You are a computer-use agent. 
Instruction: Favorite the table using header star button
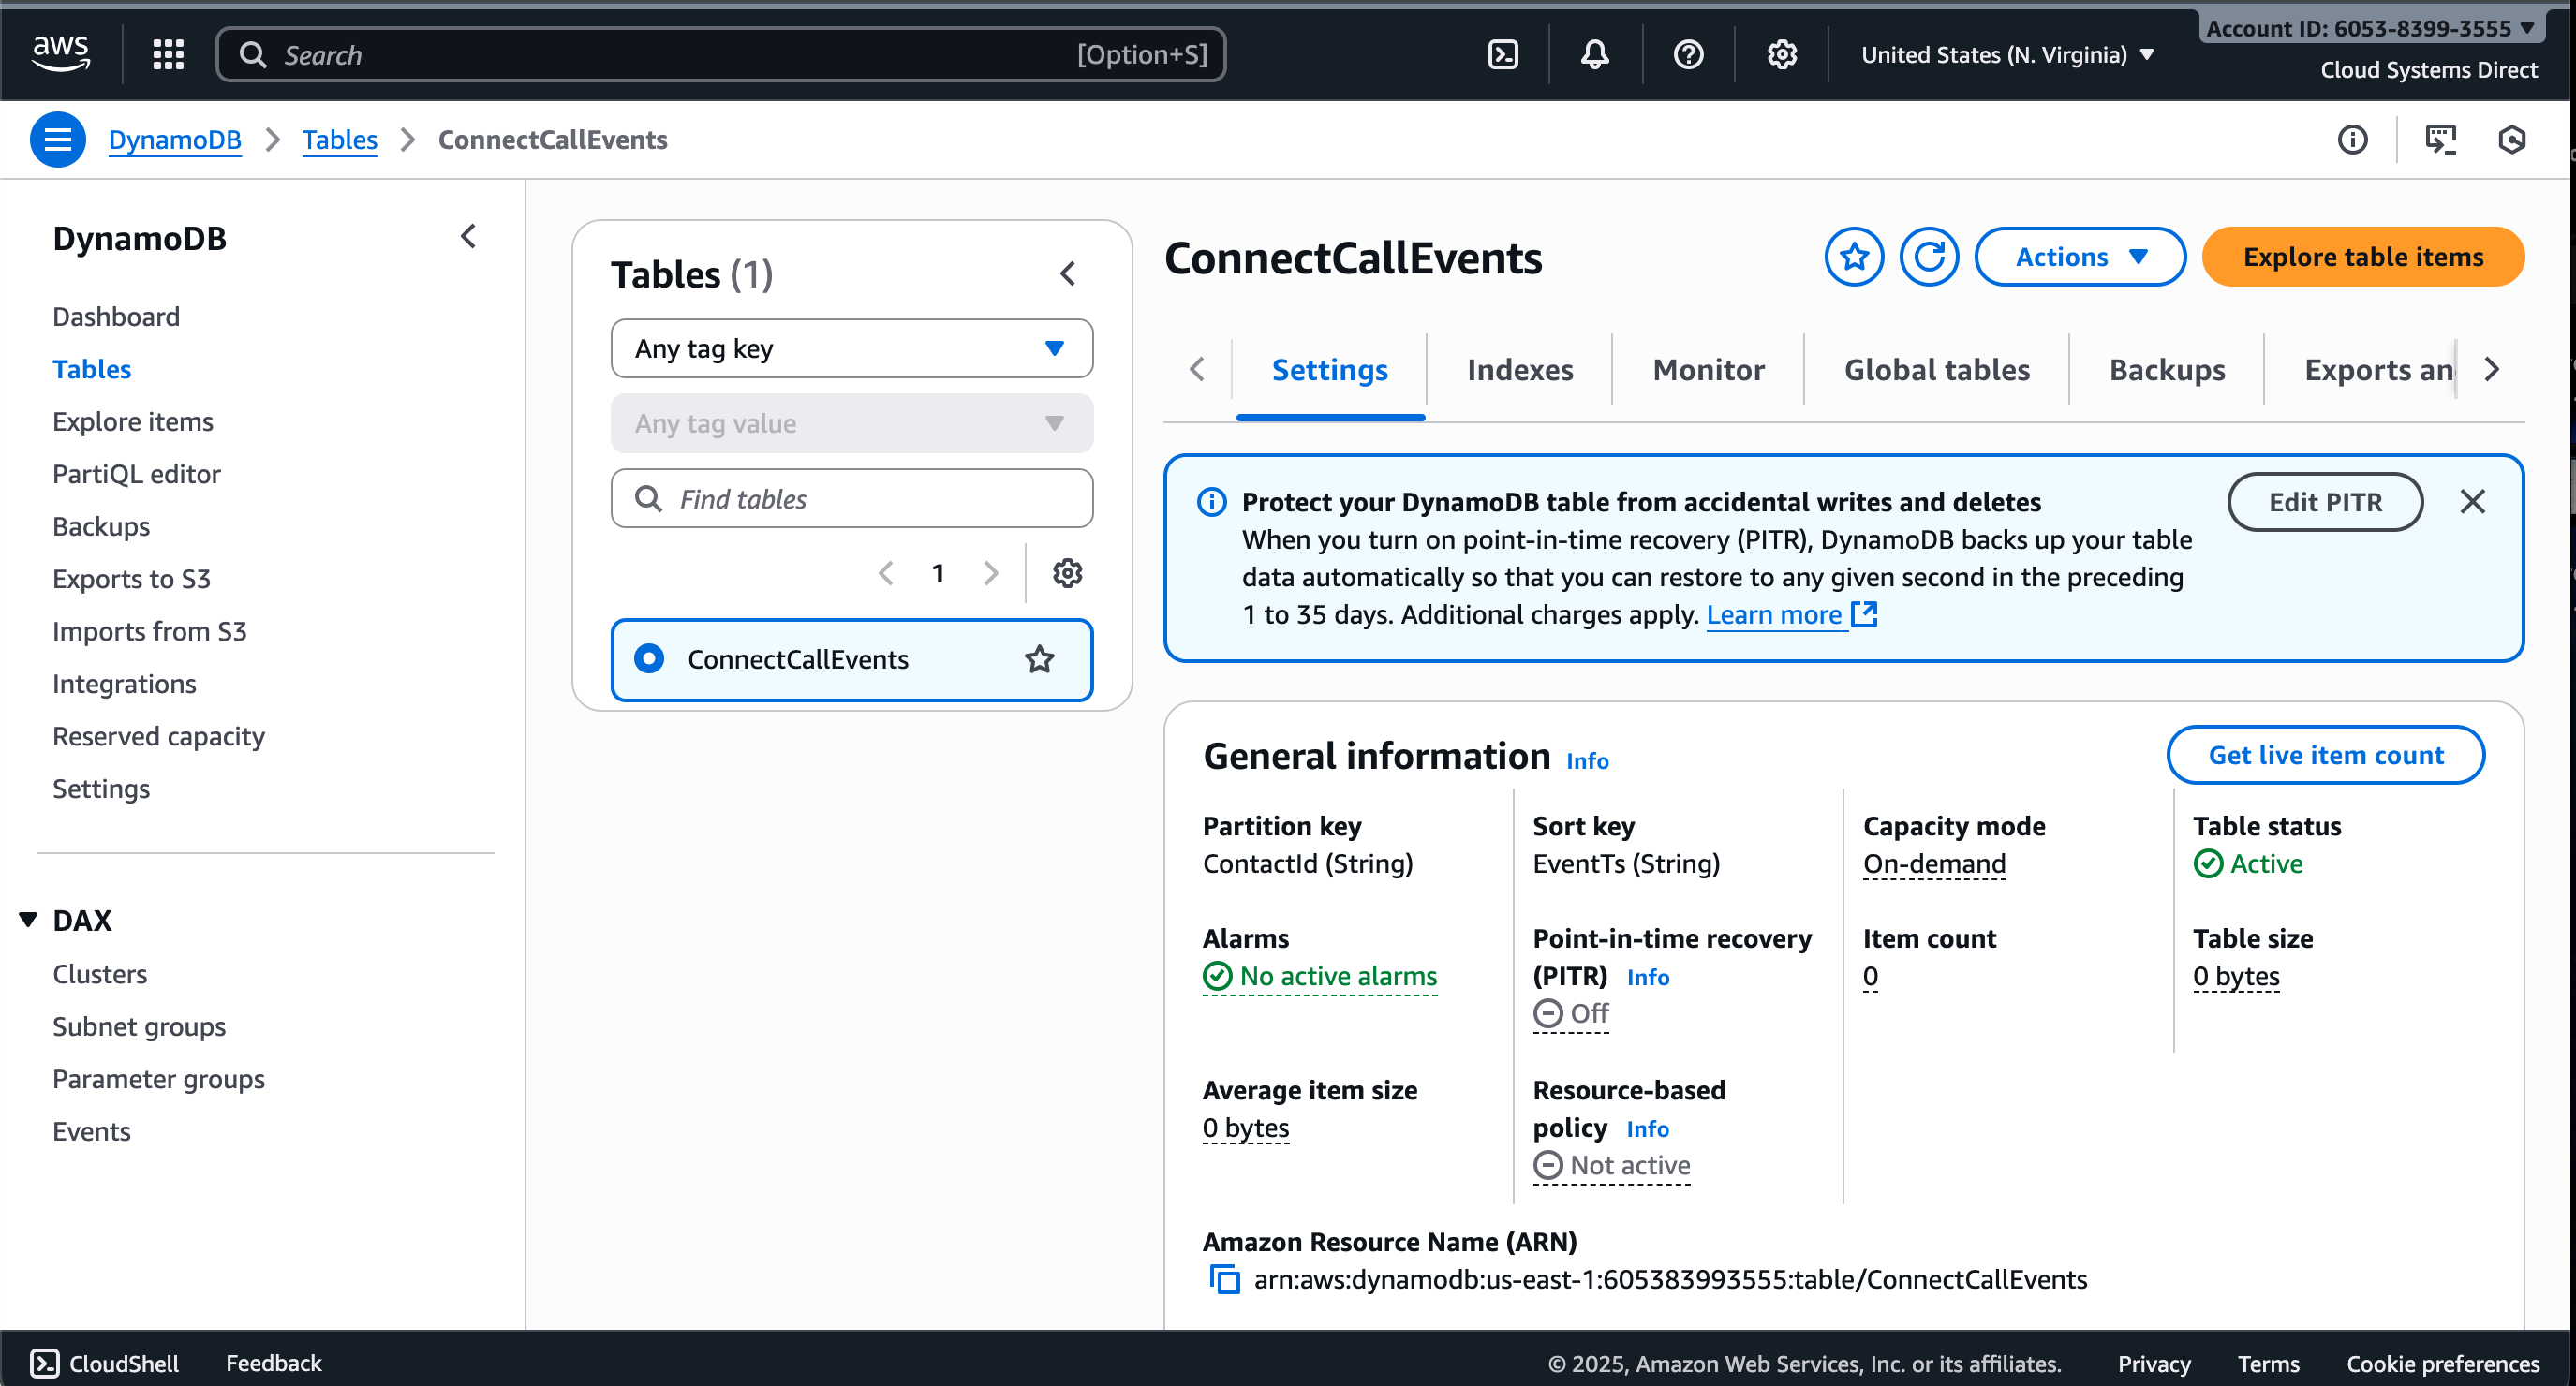[x=1854, y=257]
